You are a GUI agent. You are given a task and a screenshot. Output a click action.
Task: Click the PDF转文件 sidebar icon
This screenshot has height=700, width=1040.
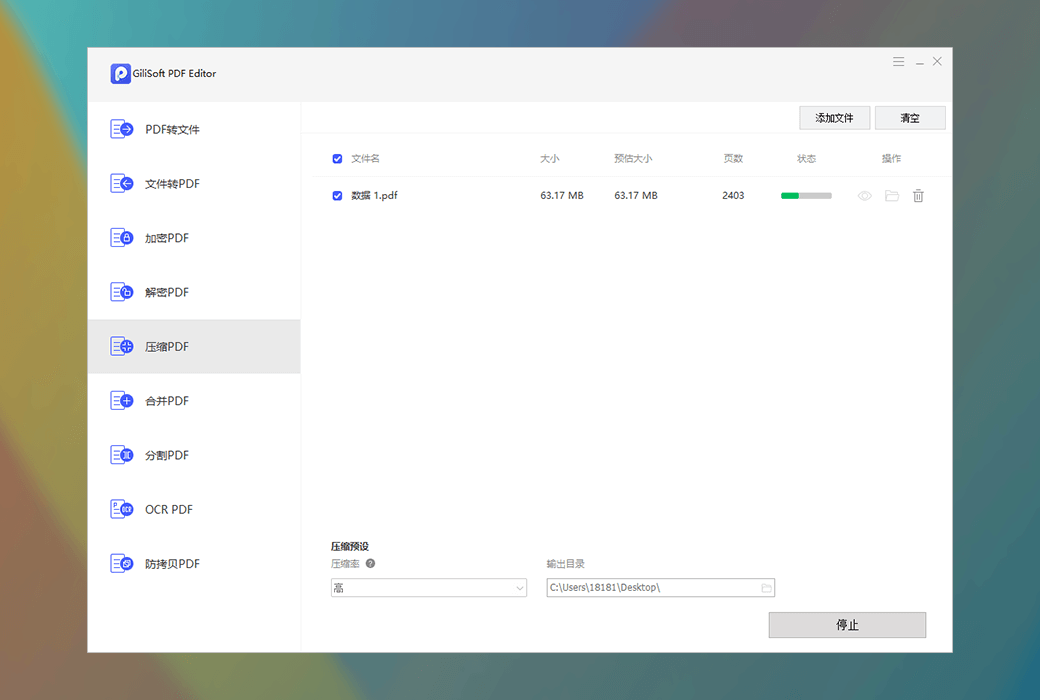121,129
